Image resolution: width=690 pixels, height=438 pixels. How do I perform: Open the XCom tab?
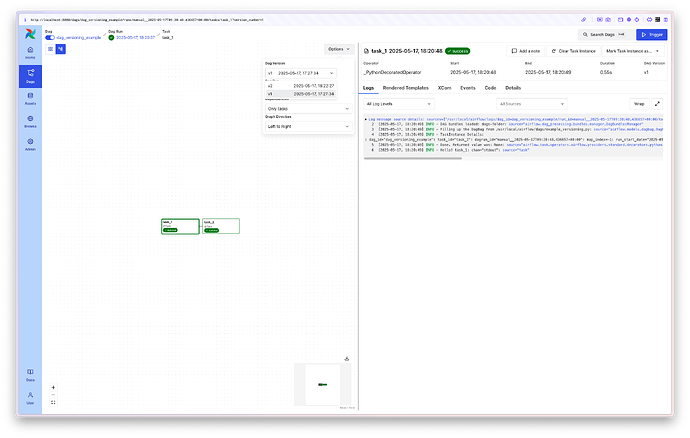[x=445, y=88]
